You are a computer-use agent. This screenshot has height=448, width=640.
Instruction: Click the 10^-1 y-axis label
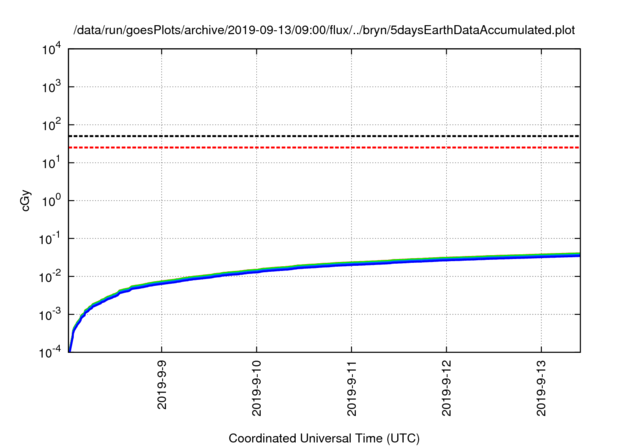(x=50, y=239)
